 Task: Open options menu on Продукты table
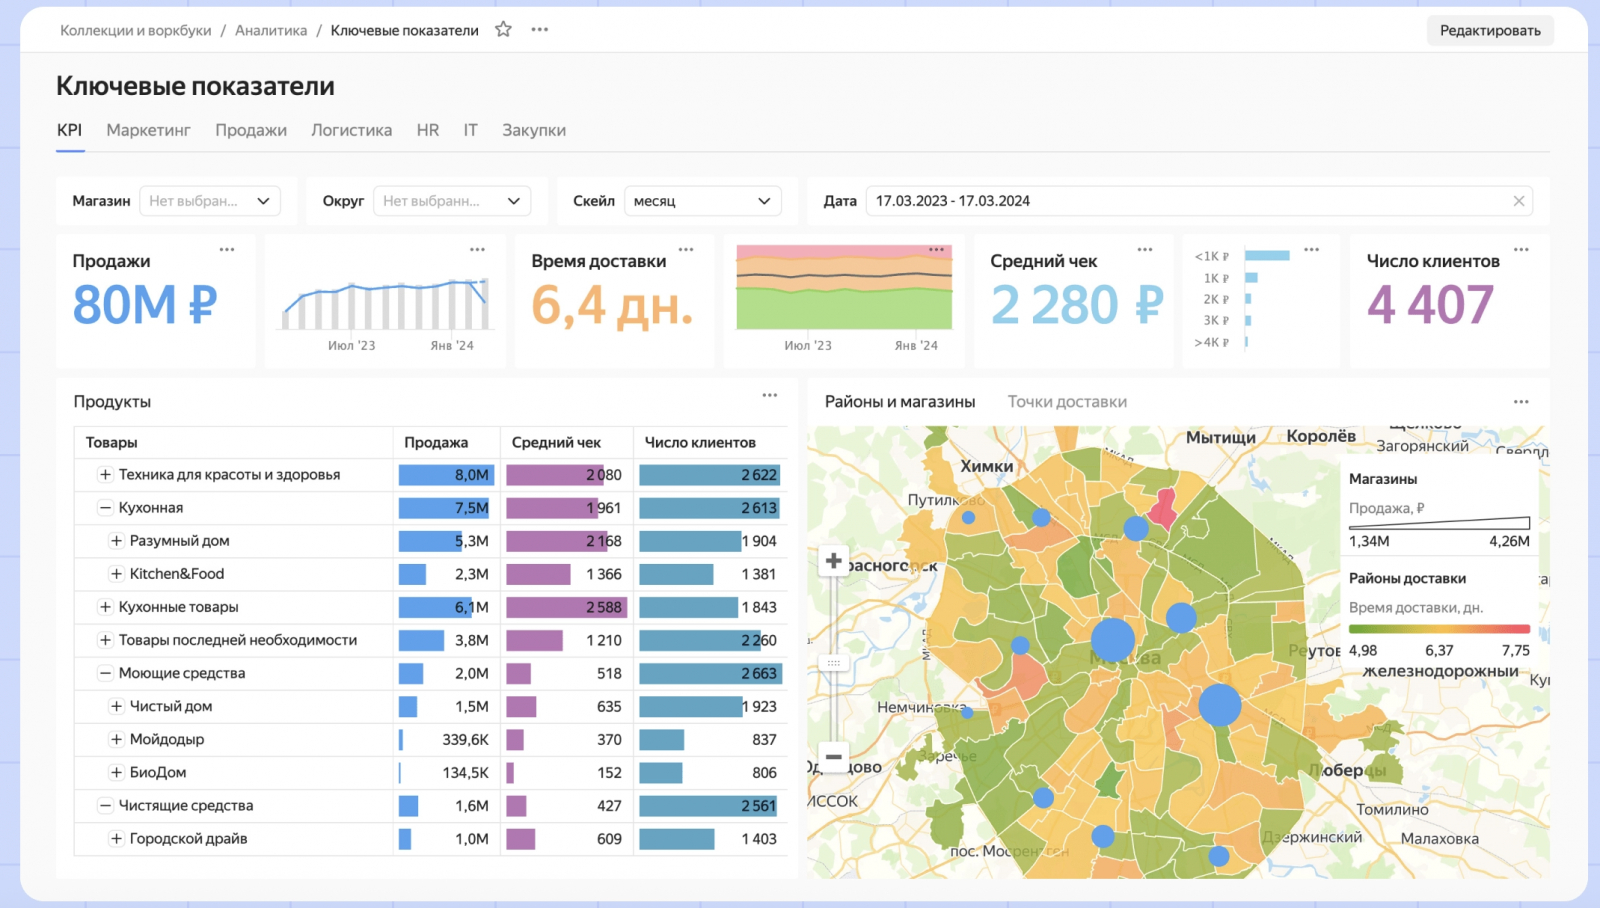(769, 396)
